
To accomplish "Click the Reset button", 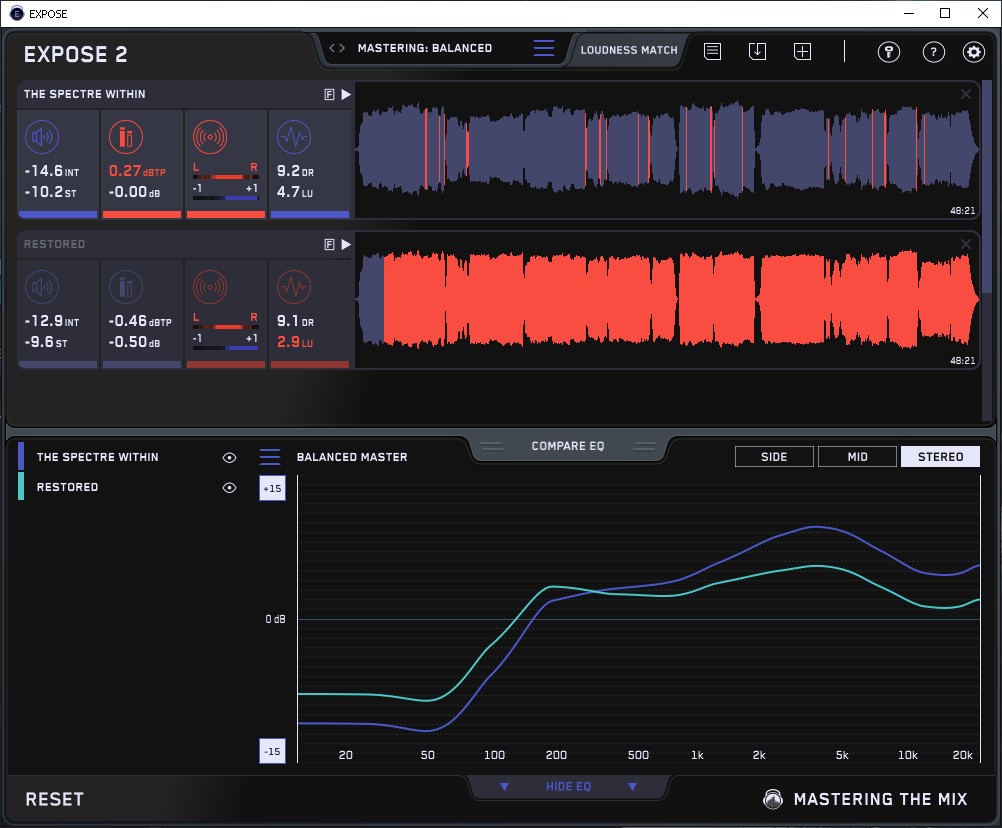I will [x=54, y=799].
